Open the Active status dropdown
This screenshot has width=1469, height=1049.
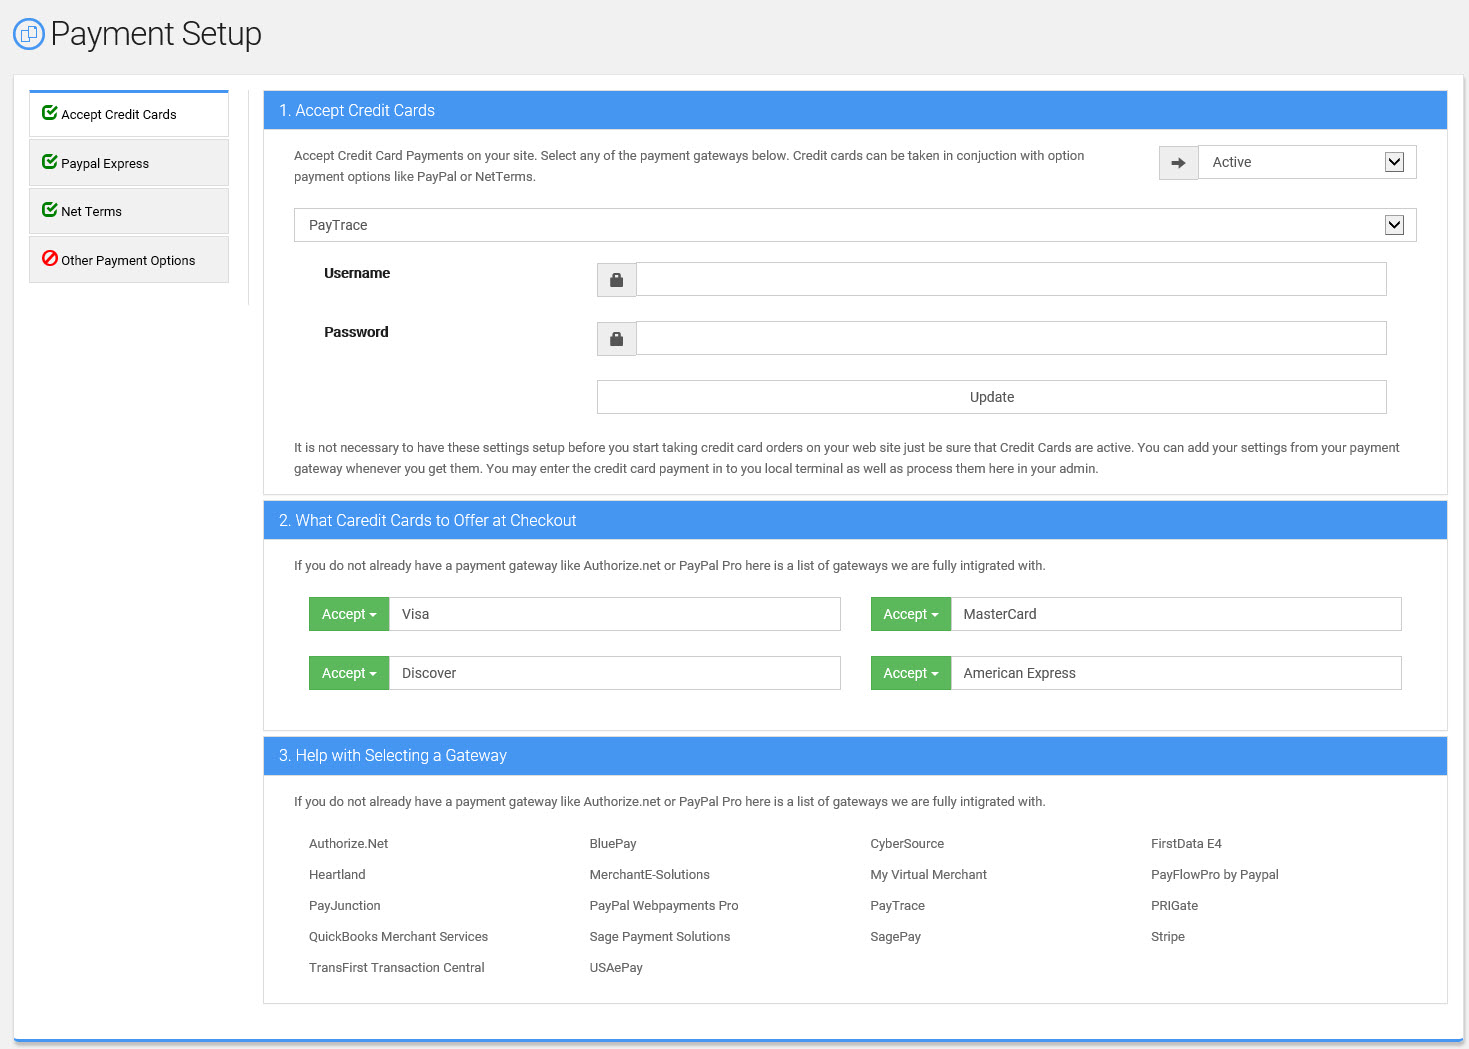tap(1306, 163)
